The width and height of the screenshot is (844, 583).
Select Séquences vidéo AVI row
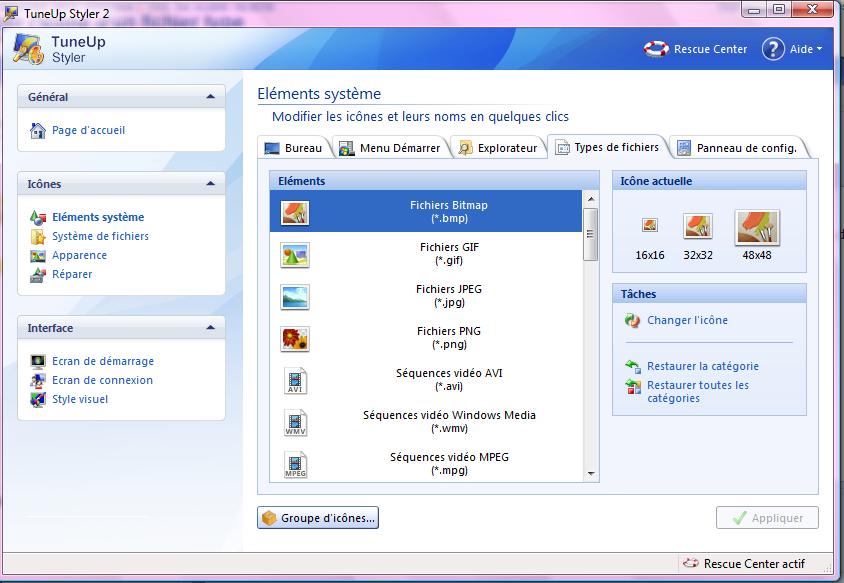pos(426,381)
